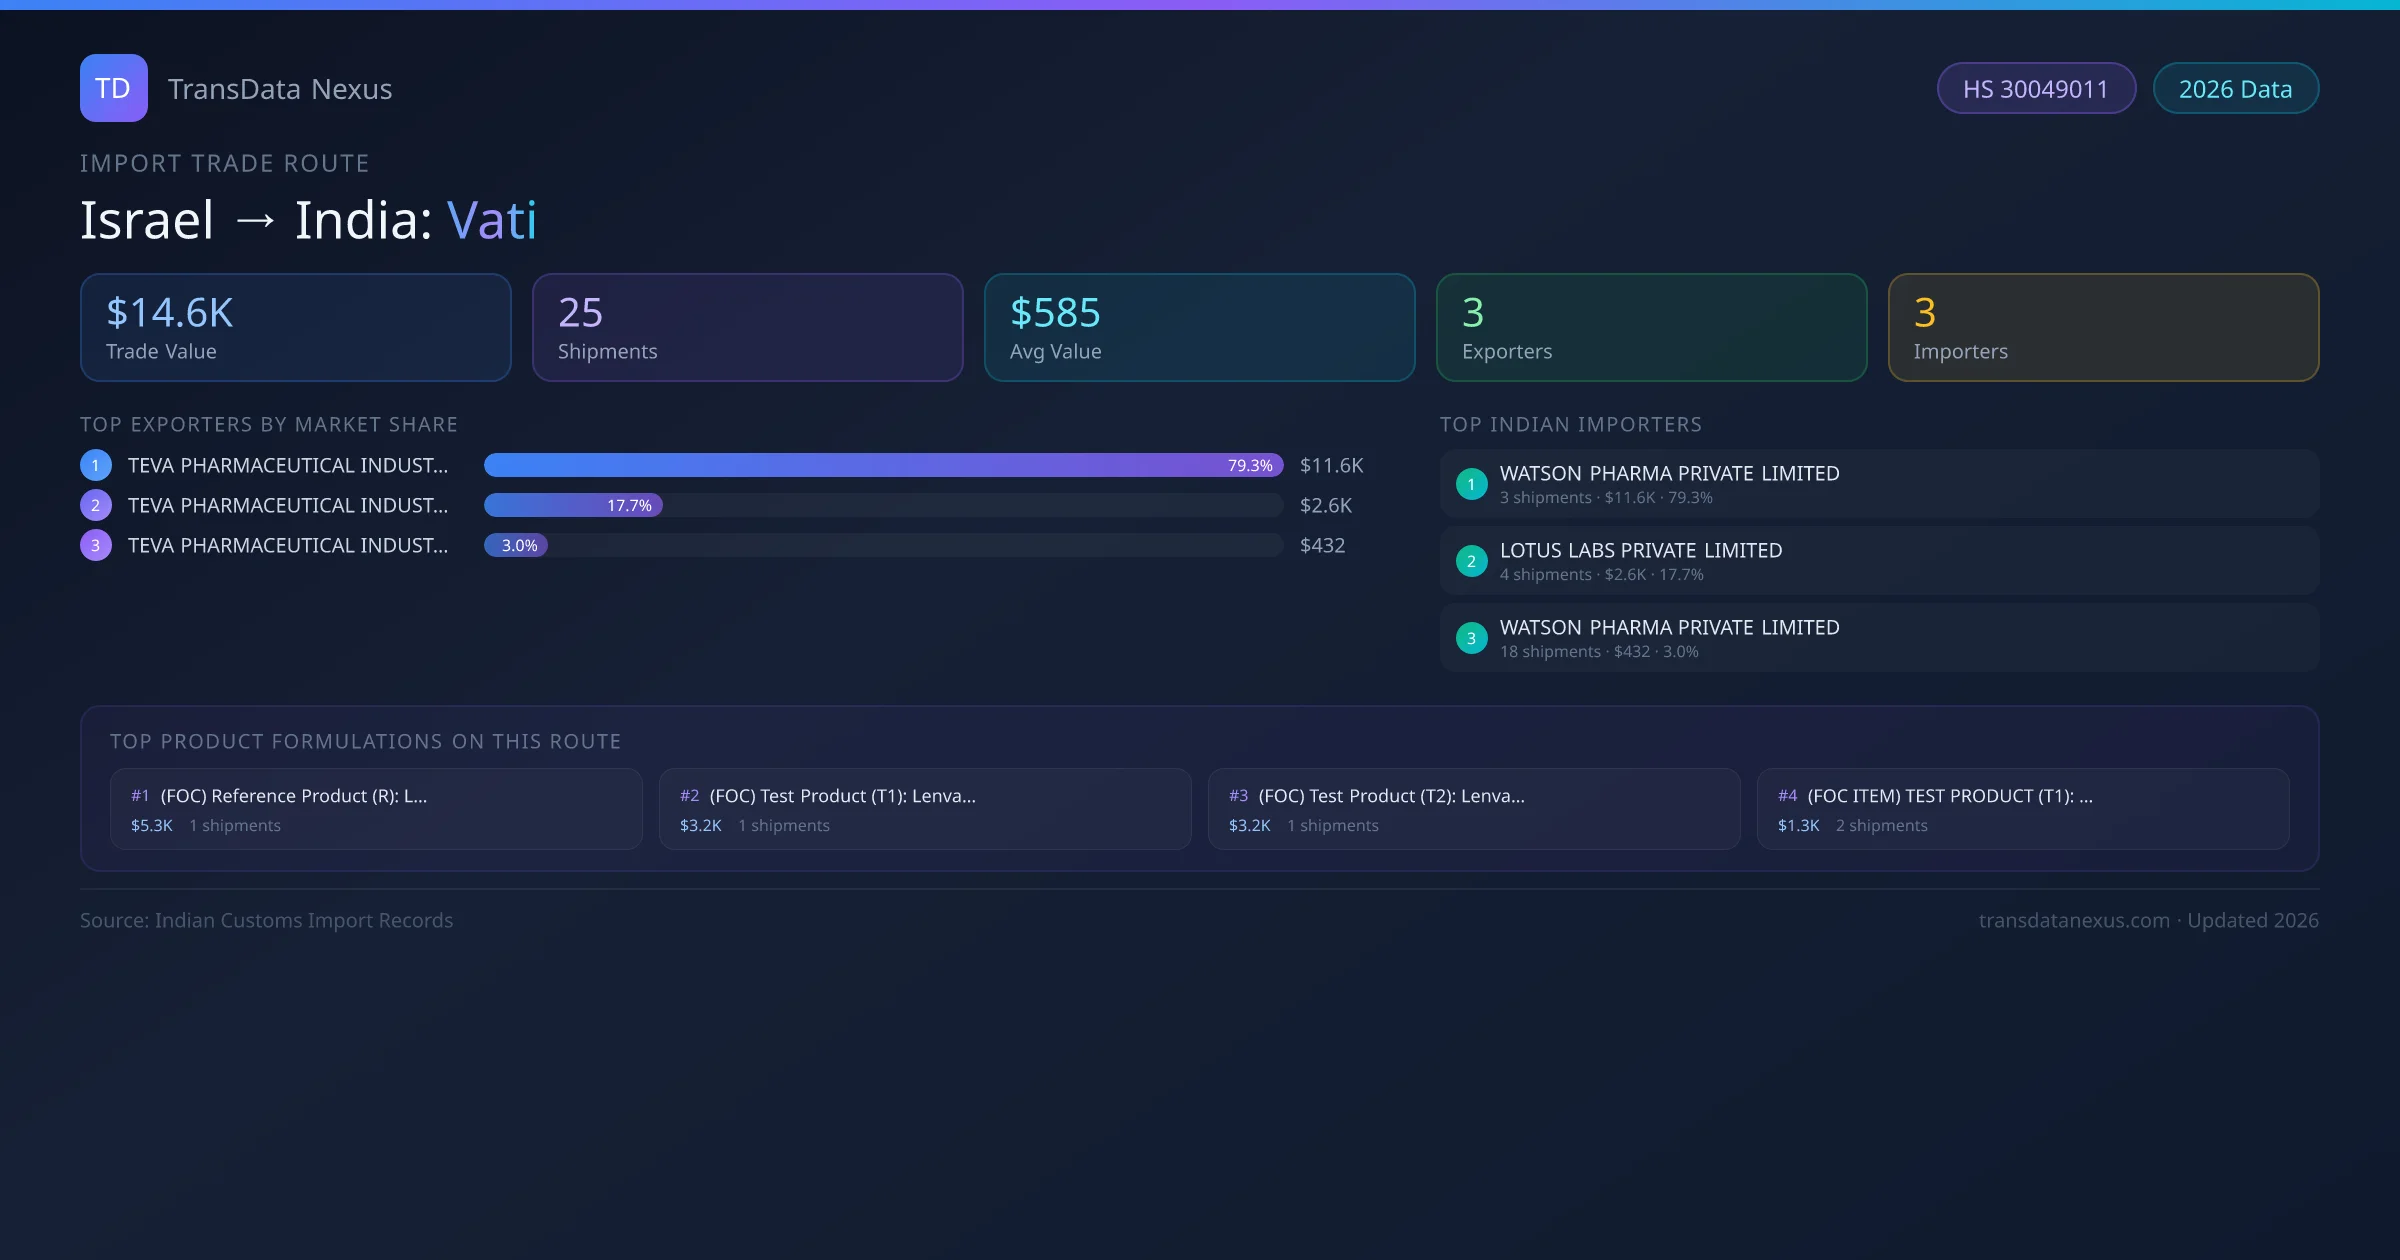Click the 2026 Data badge

click(2234, 89)
